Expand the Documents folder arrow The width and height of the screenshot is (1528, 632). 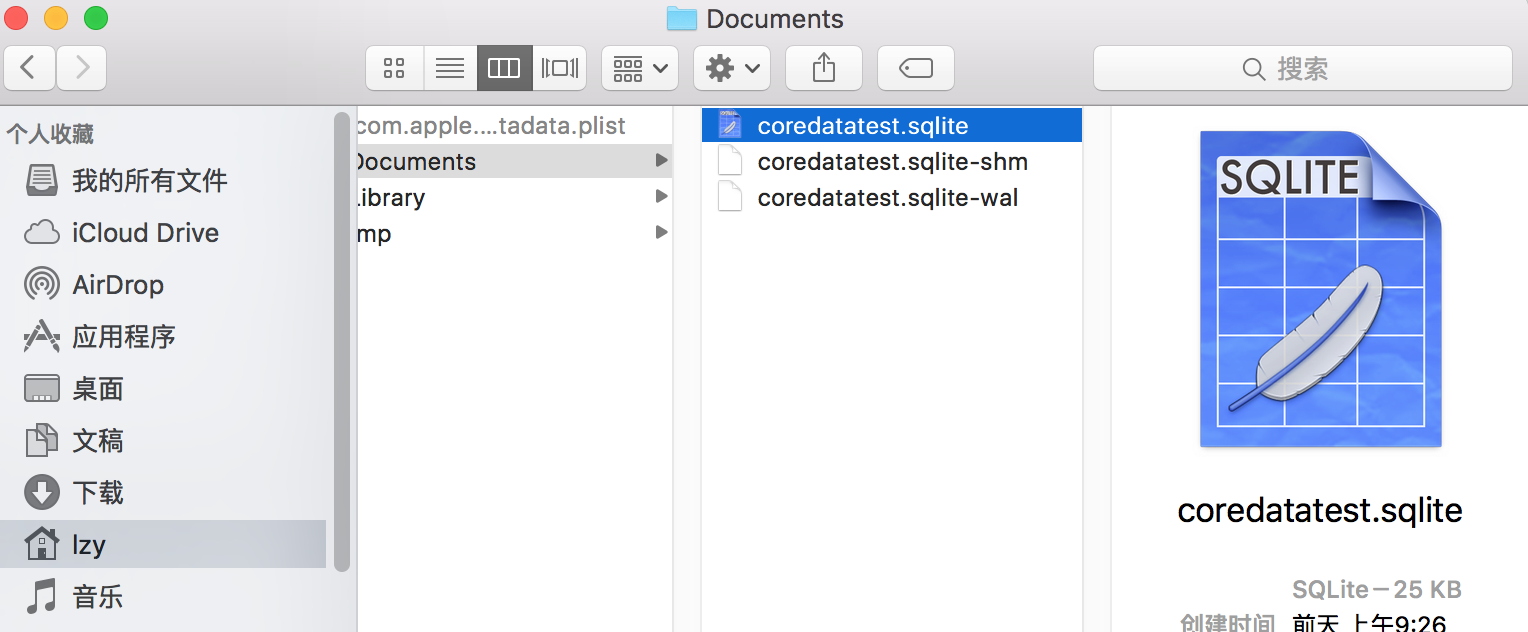(661, 161)
